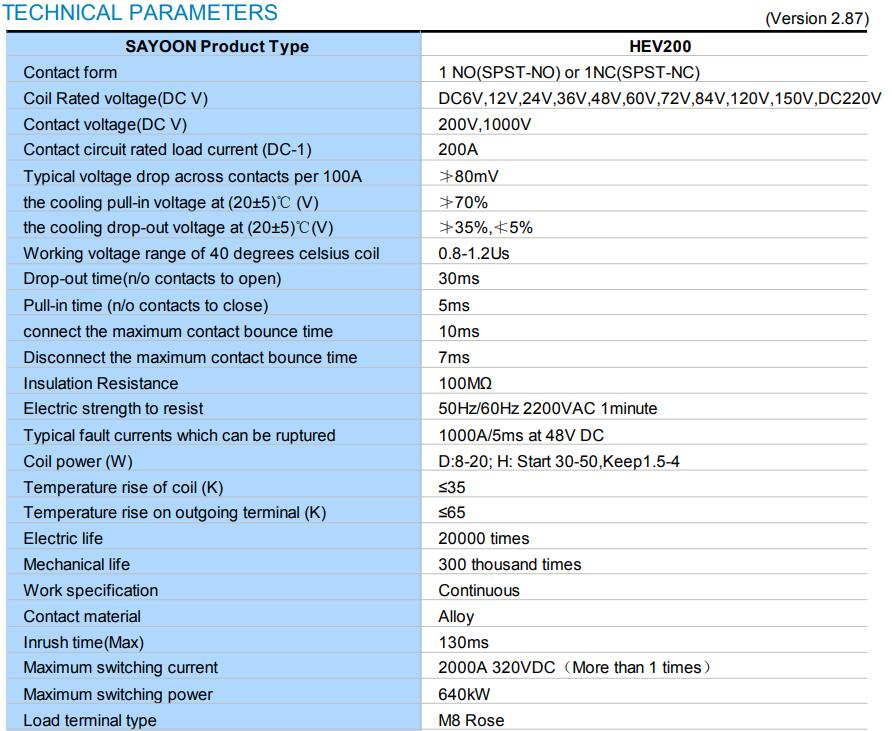Image resolution: width=892 pixels, height=731 pixels.
Task: Click the 'M8 Rose' value
Action: click(x=471, y=720)
